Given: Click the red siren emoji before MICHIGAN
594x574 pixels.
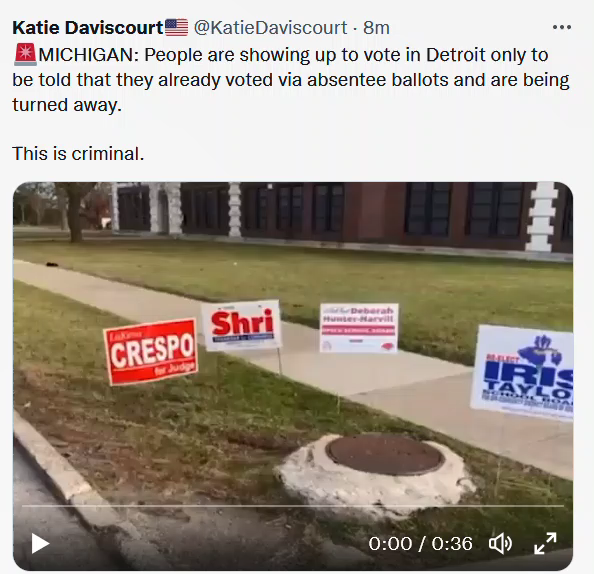Looking at the screenshot, I should [25, 54].
